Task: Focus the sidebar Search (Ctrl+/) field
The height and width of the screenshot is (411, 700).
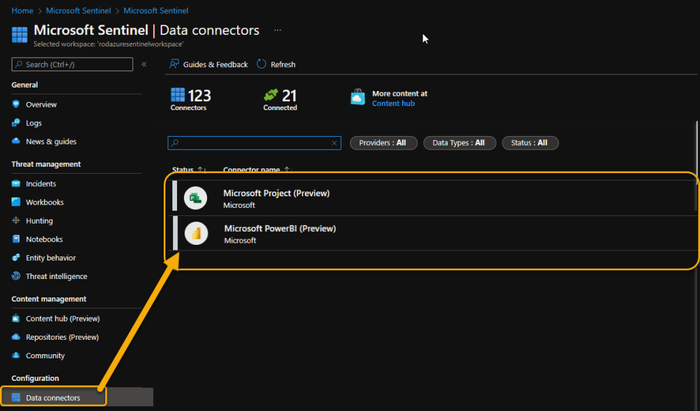Action: [72, 64]
